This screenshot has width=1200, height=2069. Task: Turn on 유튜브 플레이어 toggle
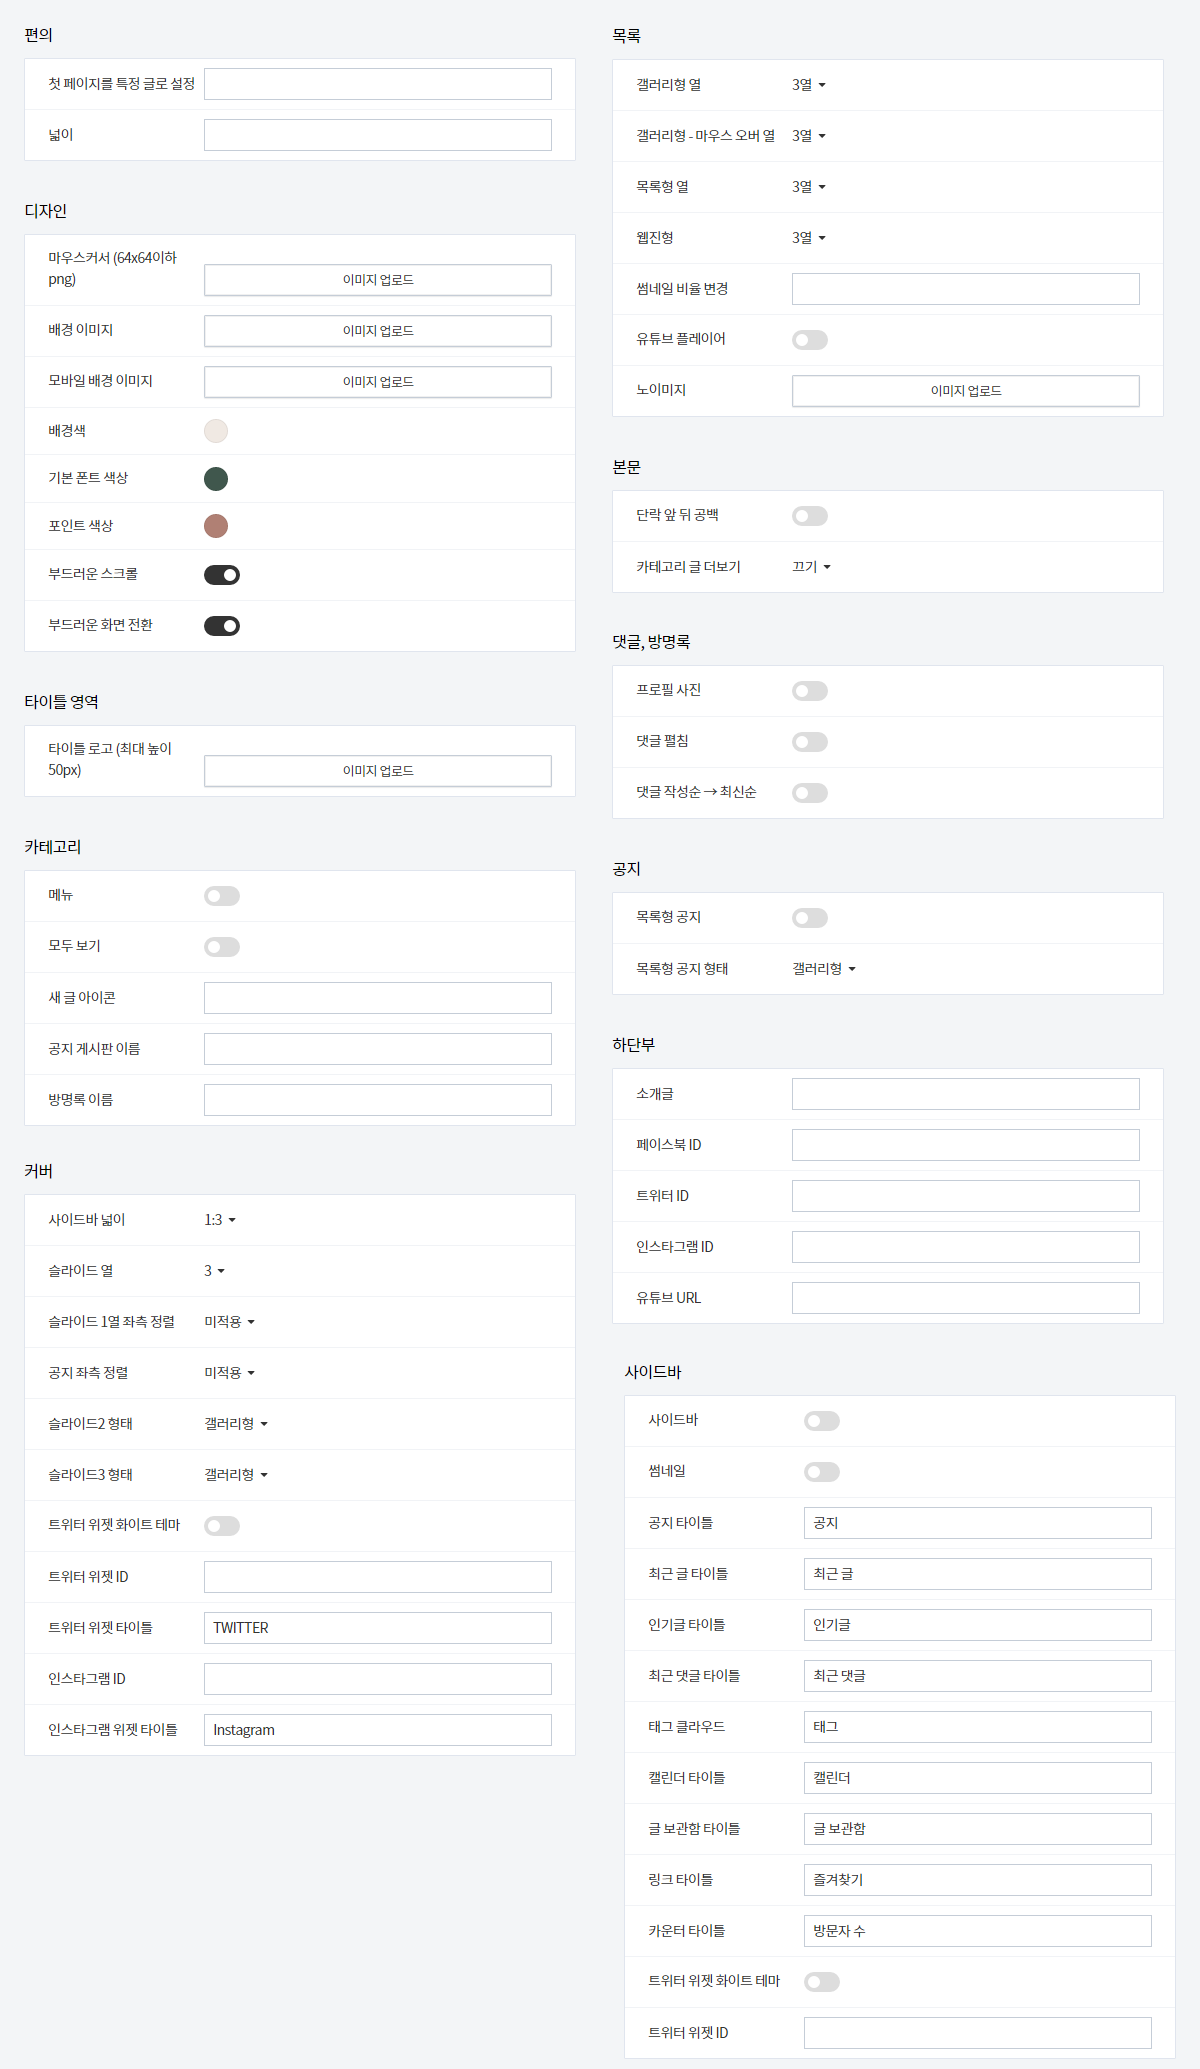[x=810, y=340]
